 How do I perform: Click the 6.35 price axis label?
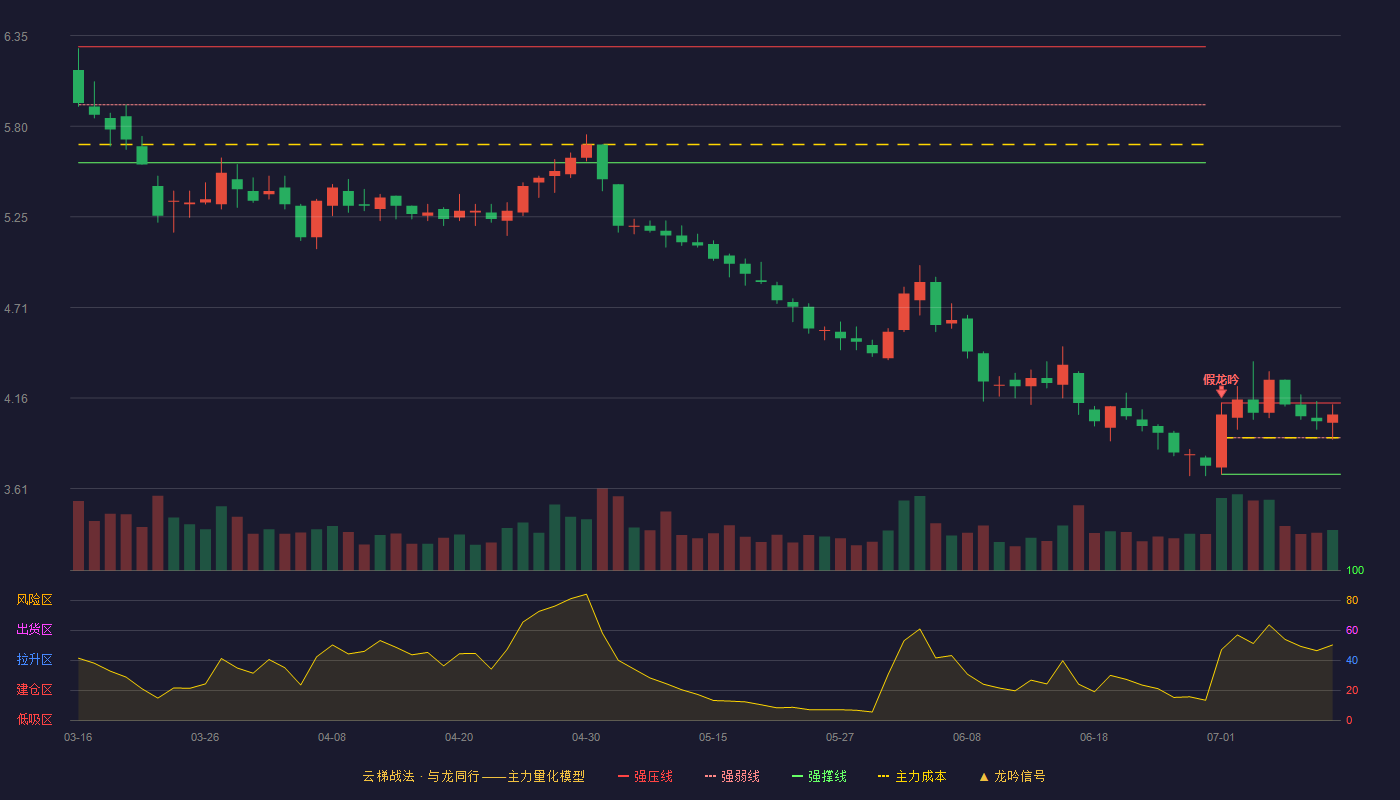pos(16,37)
